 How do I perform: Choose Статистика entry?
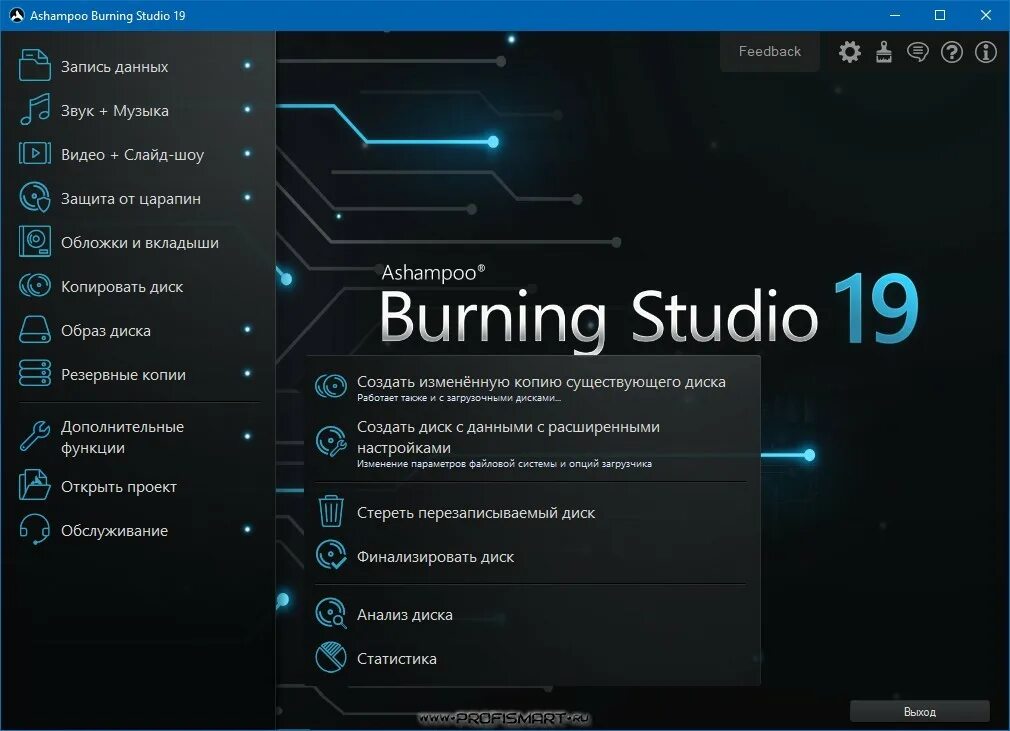point(396,659)
